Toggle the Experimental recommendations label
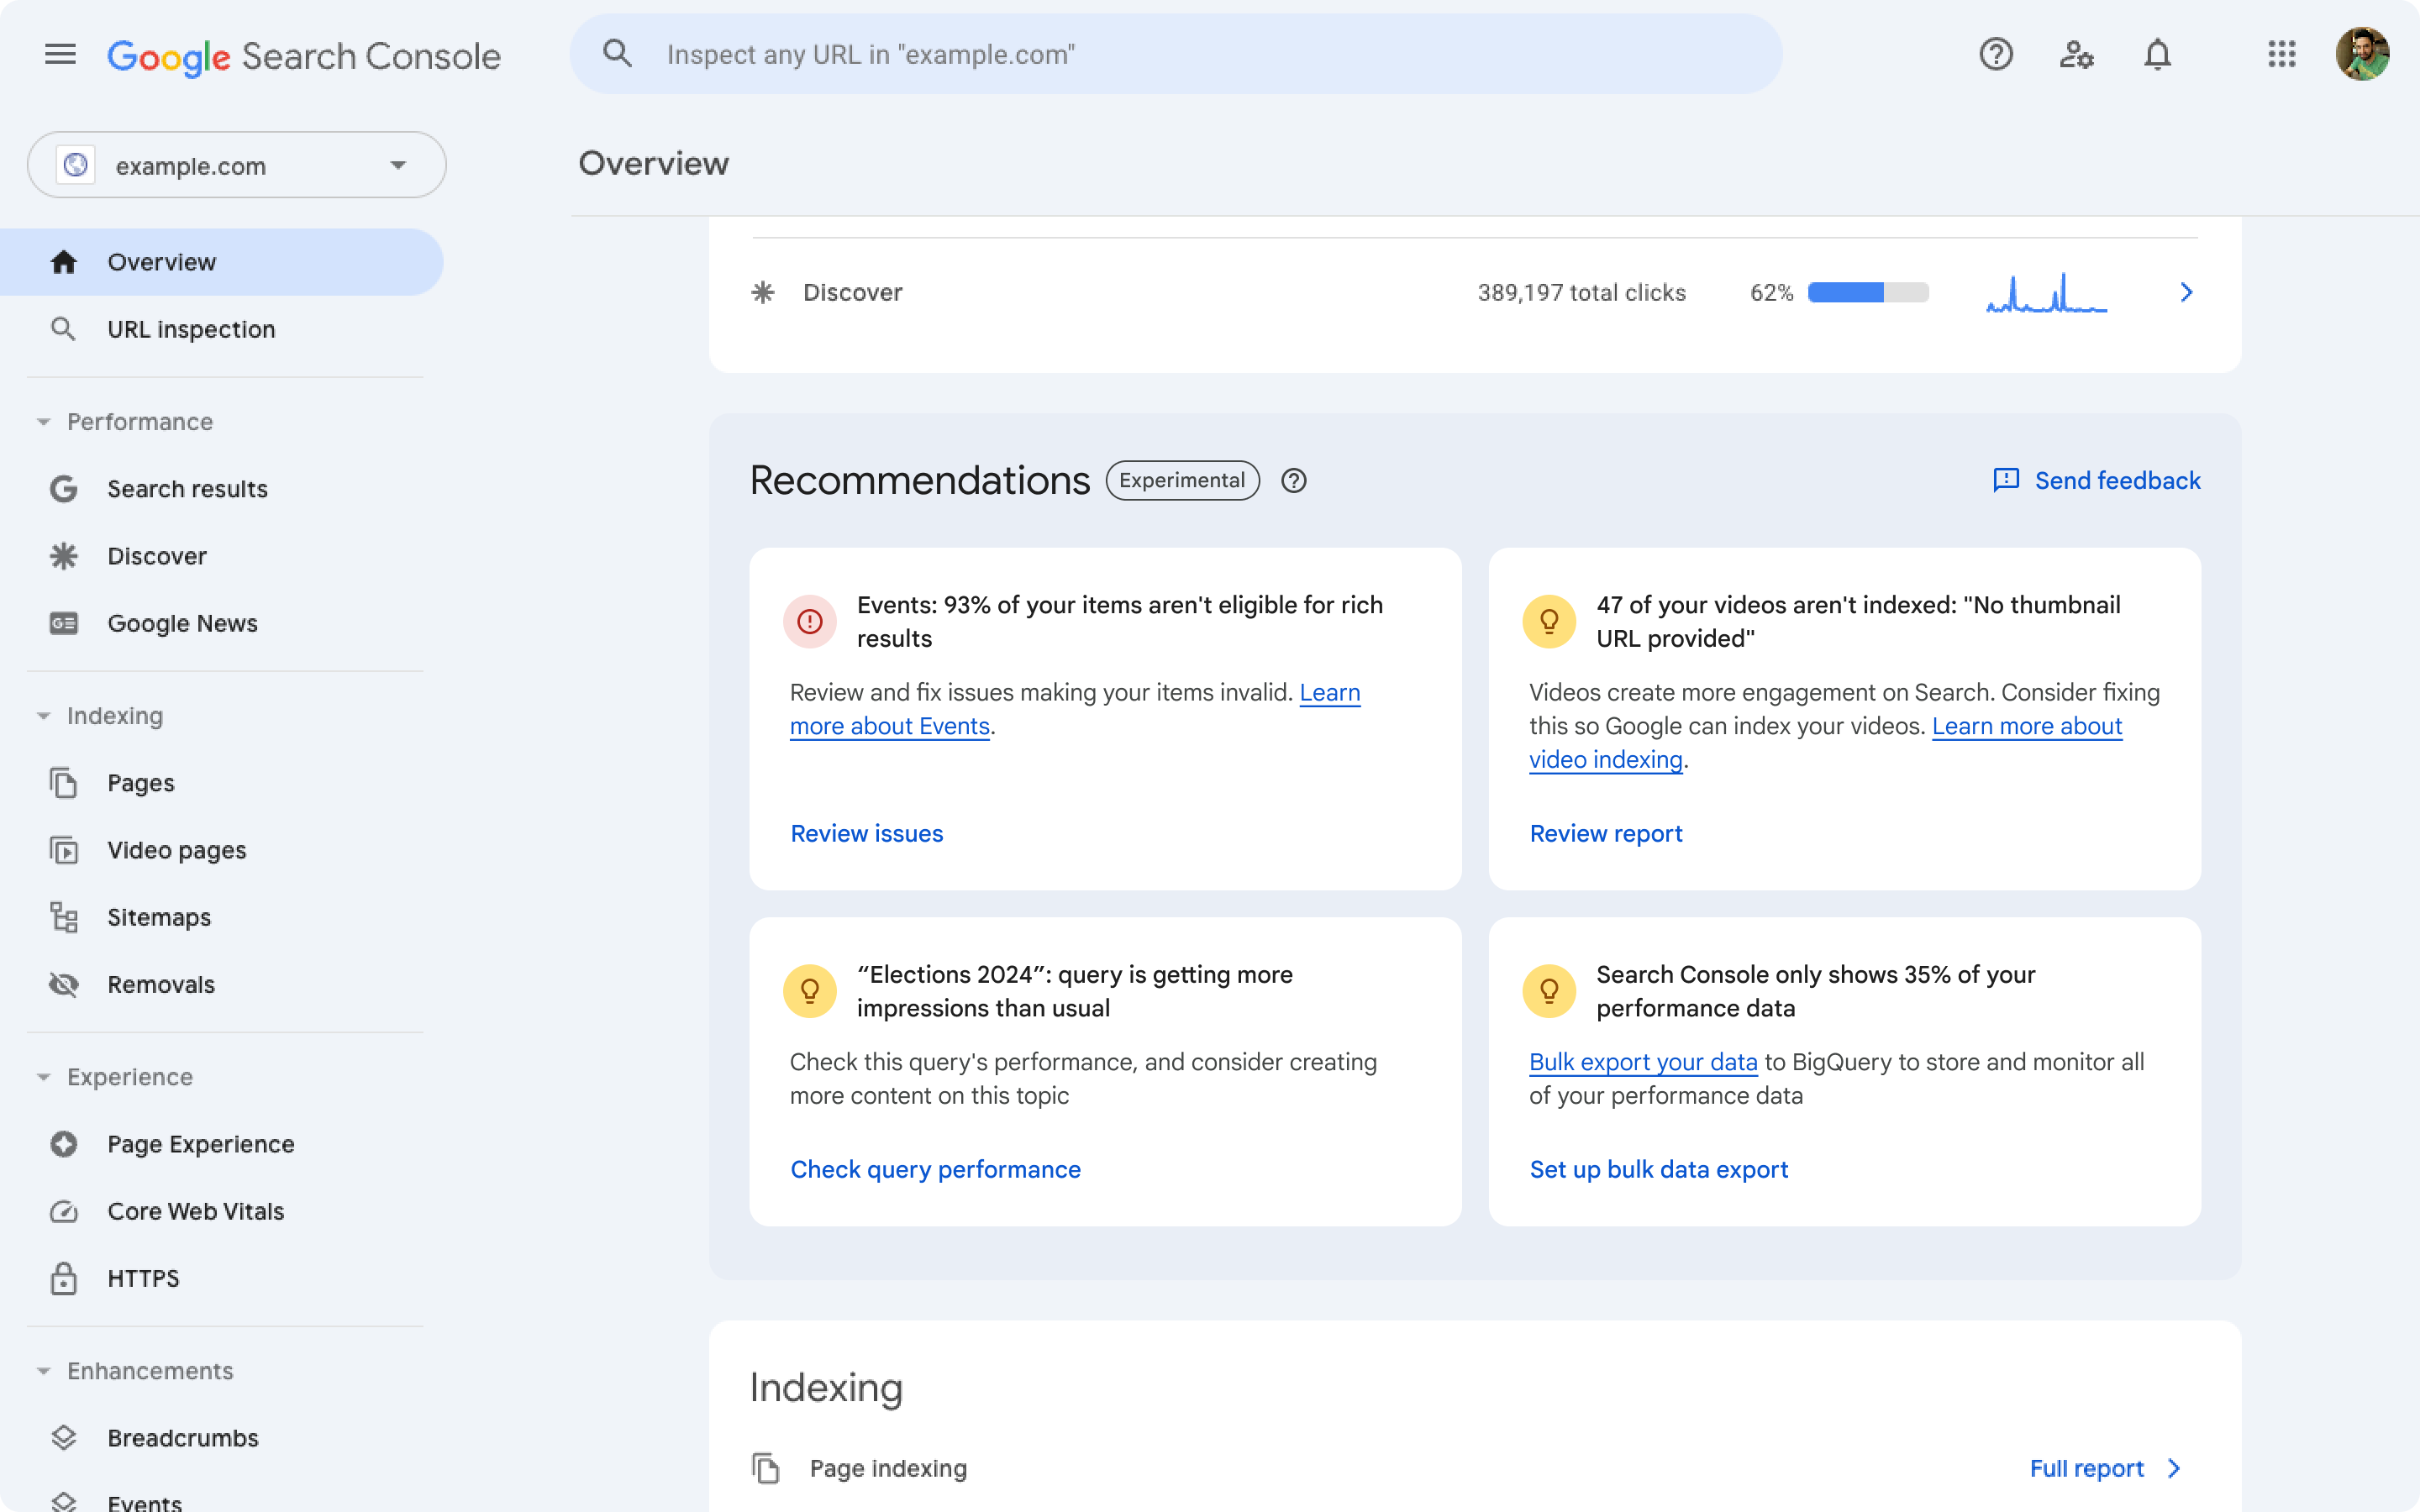The width and height of the screenshot is (2420, 1512). 1181,479
